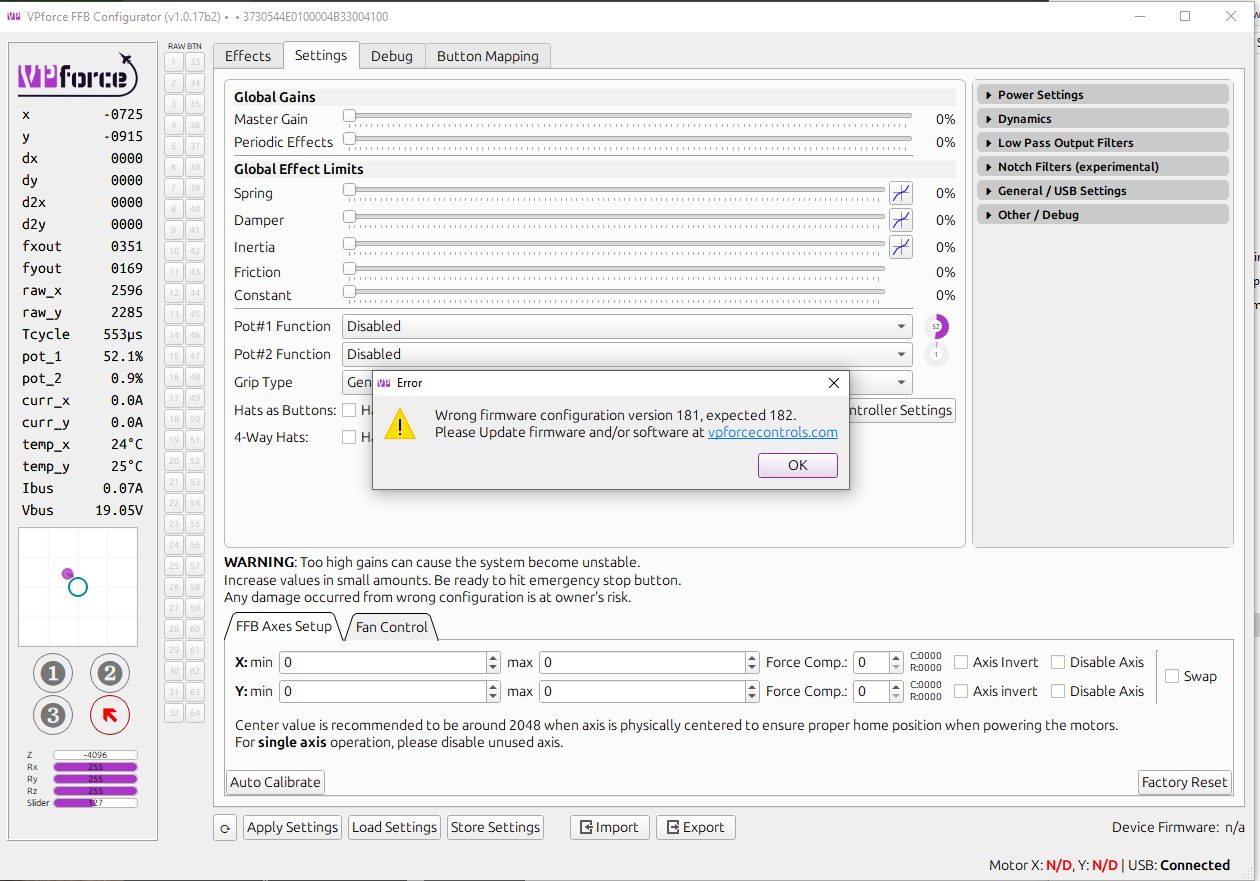Close the Error dialog with X
The height and width of the screenshot is (881, 1260).
coord(834,383)
